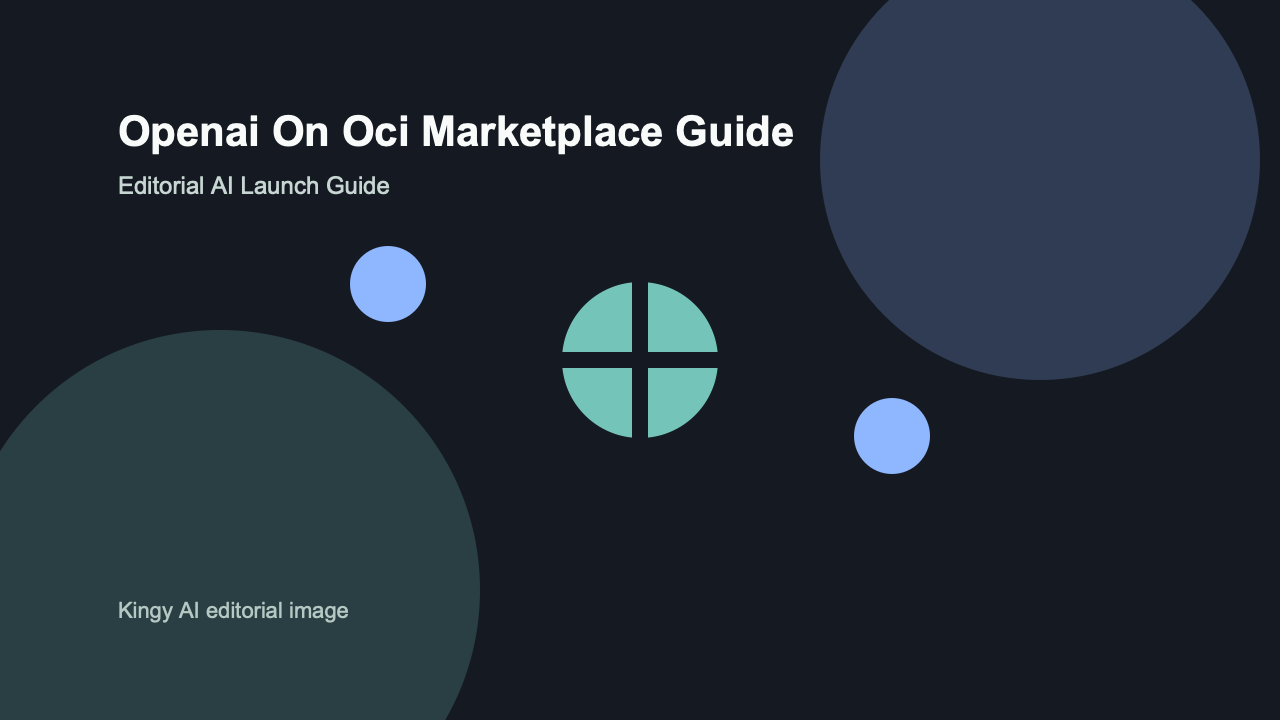Click the subtitle "Editorial AI Launch Guide"
Image resolution: width=1280 pixels, height=720 pixels.
[254, 186]
